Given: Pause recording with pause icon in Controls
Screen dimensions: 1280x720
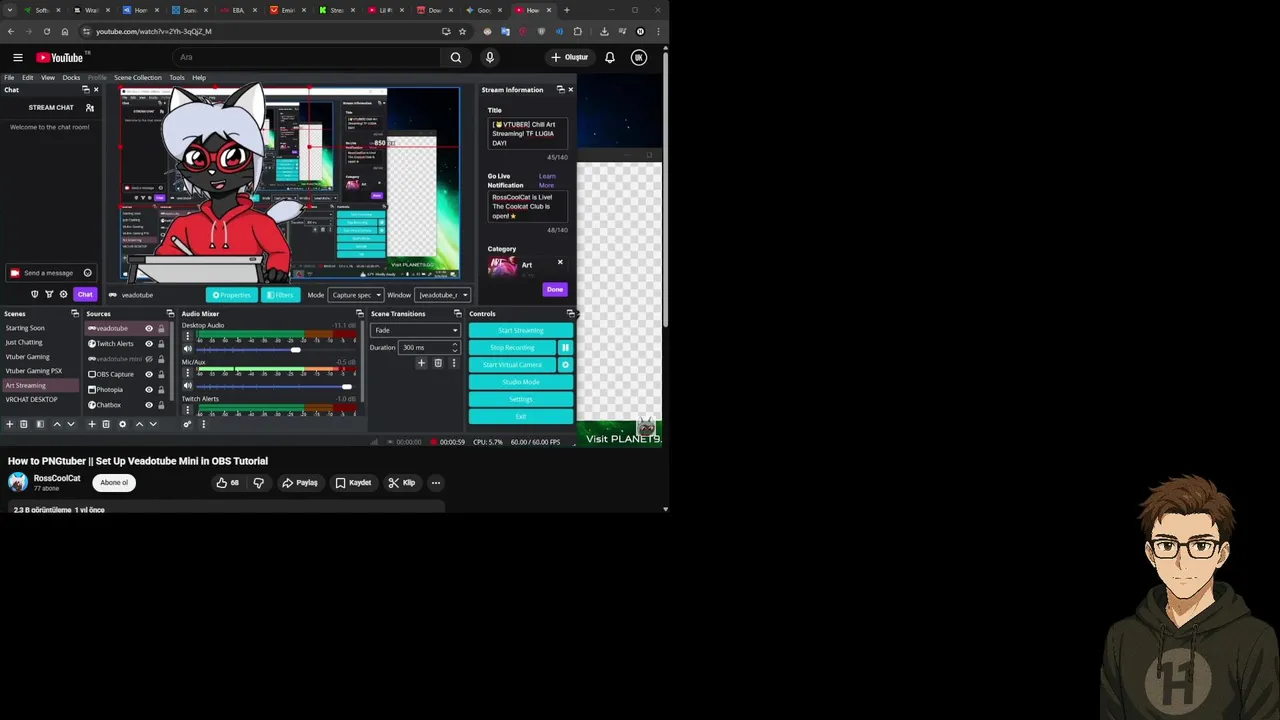Looking at the screenshot, I should [x=565, y=347].
